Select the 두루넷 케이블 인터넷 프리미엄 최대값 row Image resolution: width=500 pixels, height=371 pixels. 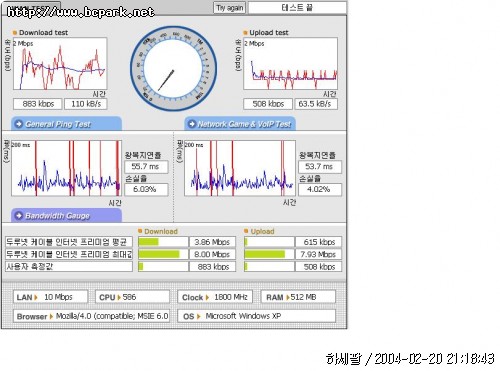pos(69,254)
